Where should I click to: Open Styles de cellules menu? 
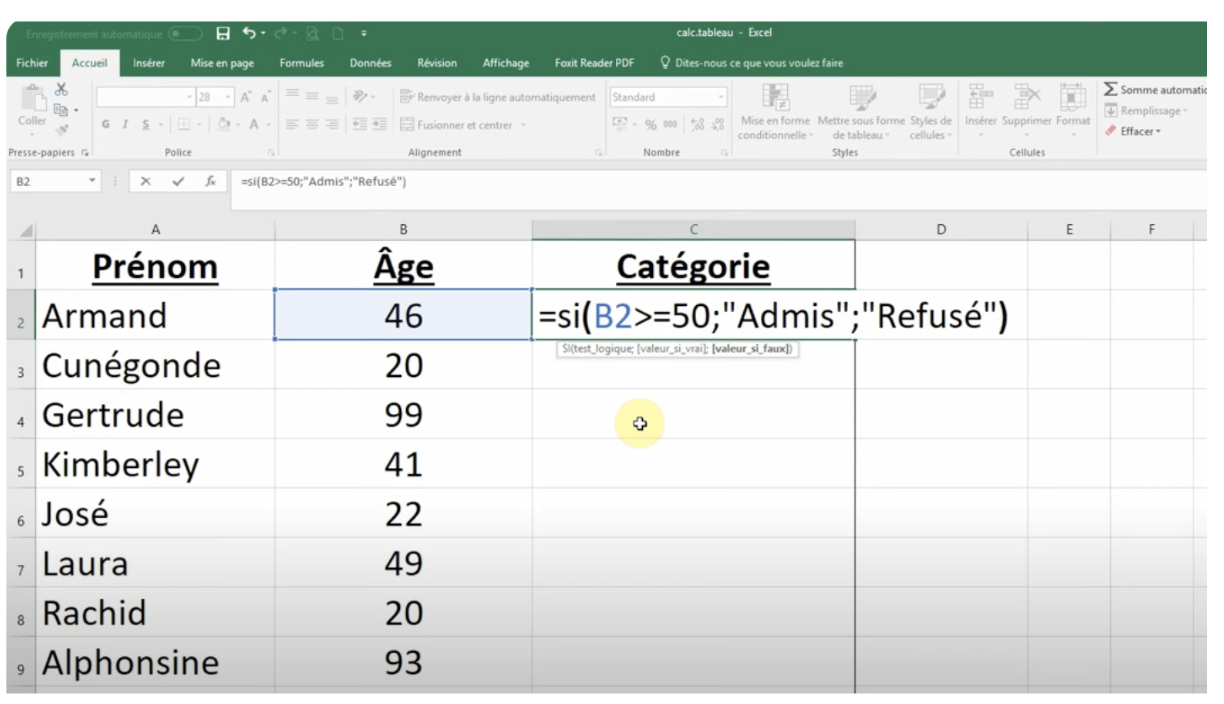pos(930,111)
